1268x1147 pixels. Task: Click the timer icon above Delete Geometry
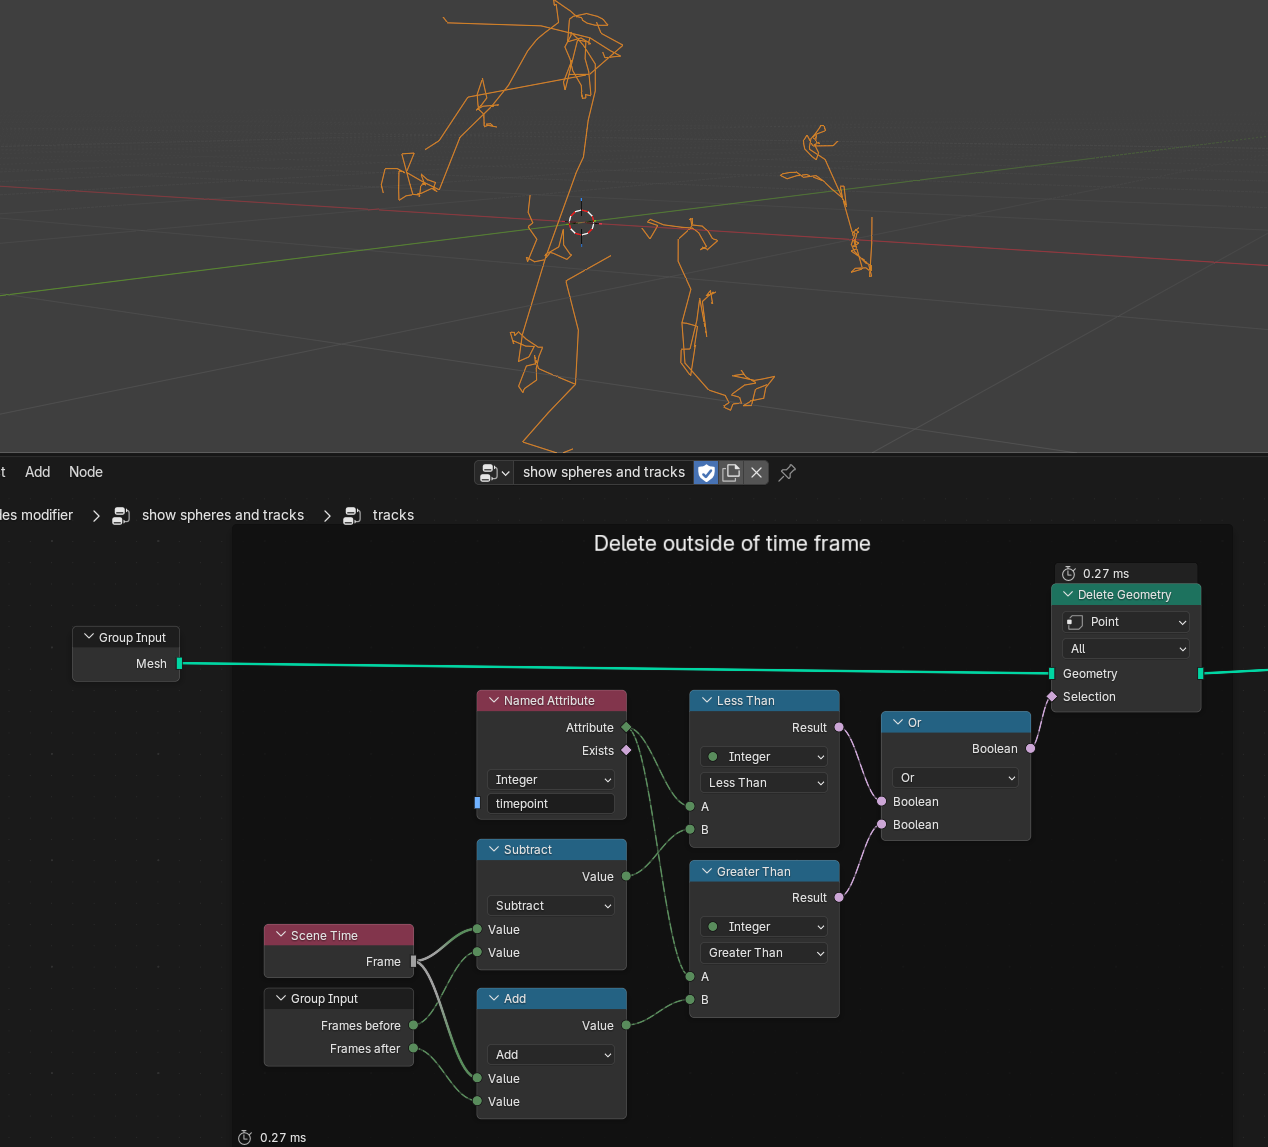(1068, 574)
